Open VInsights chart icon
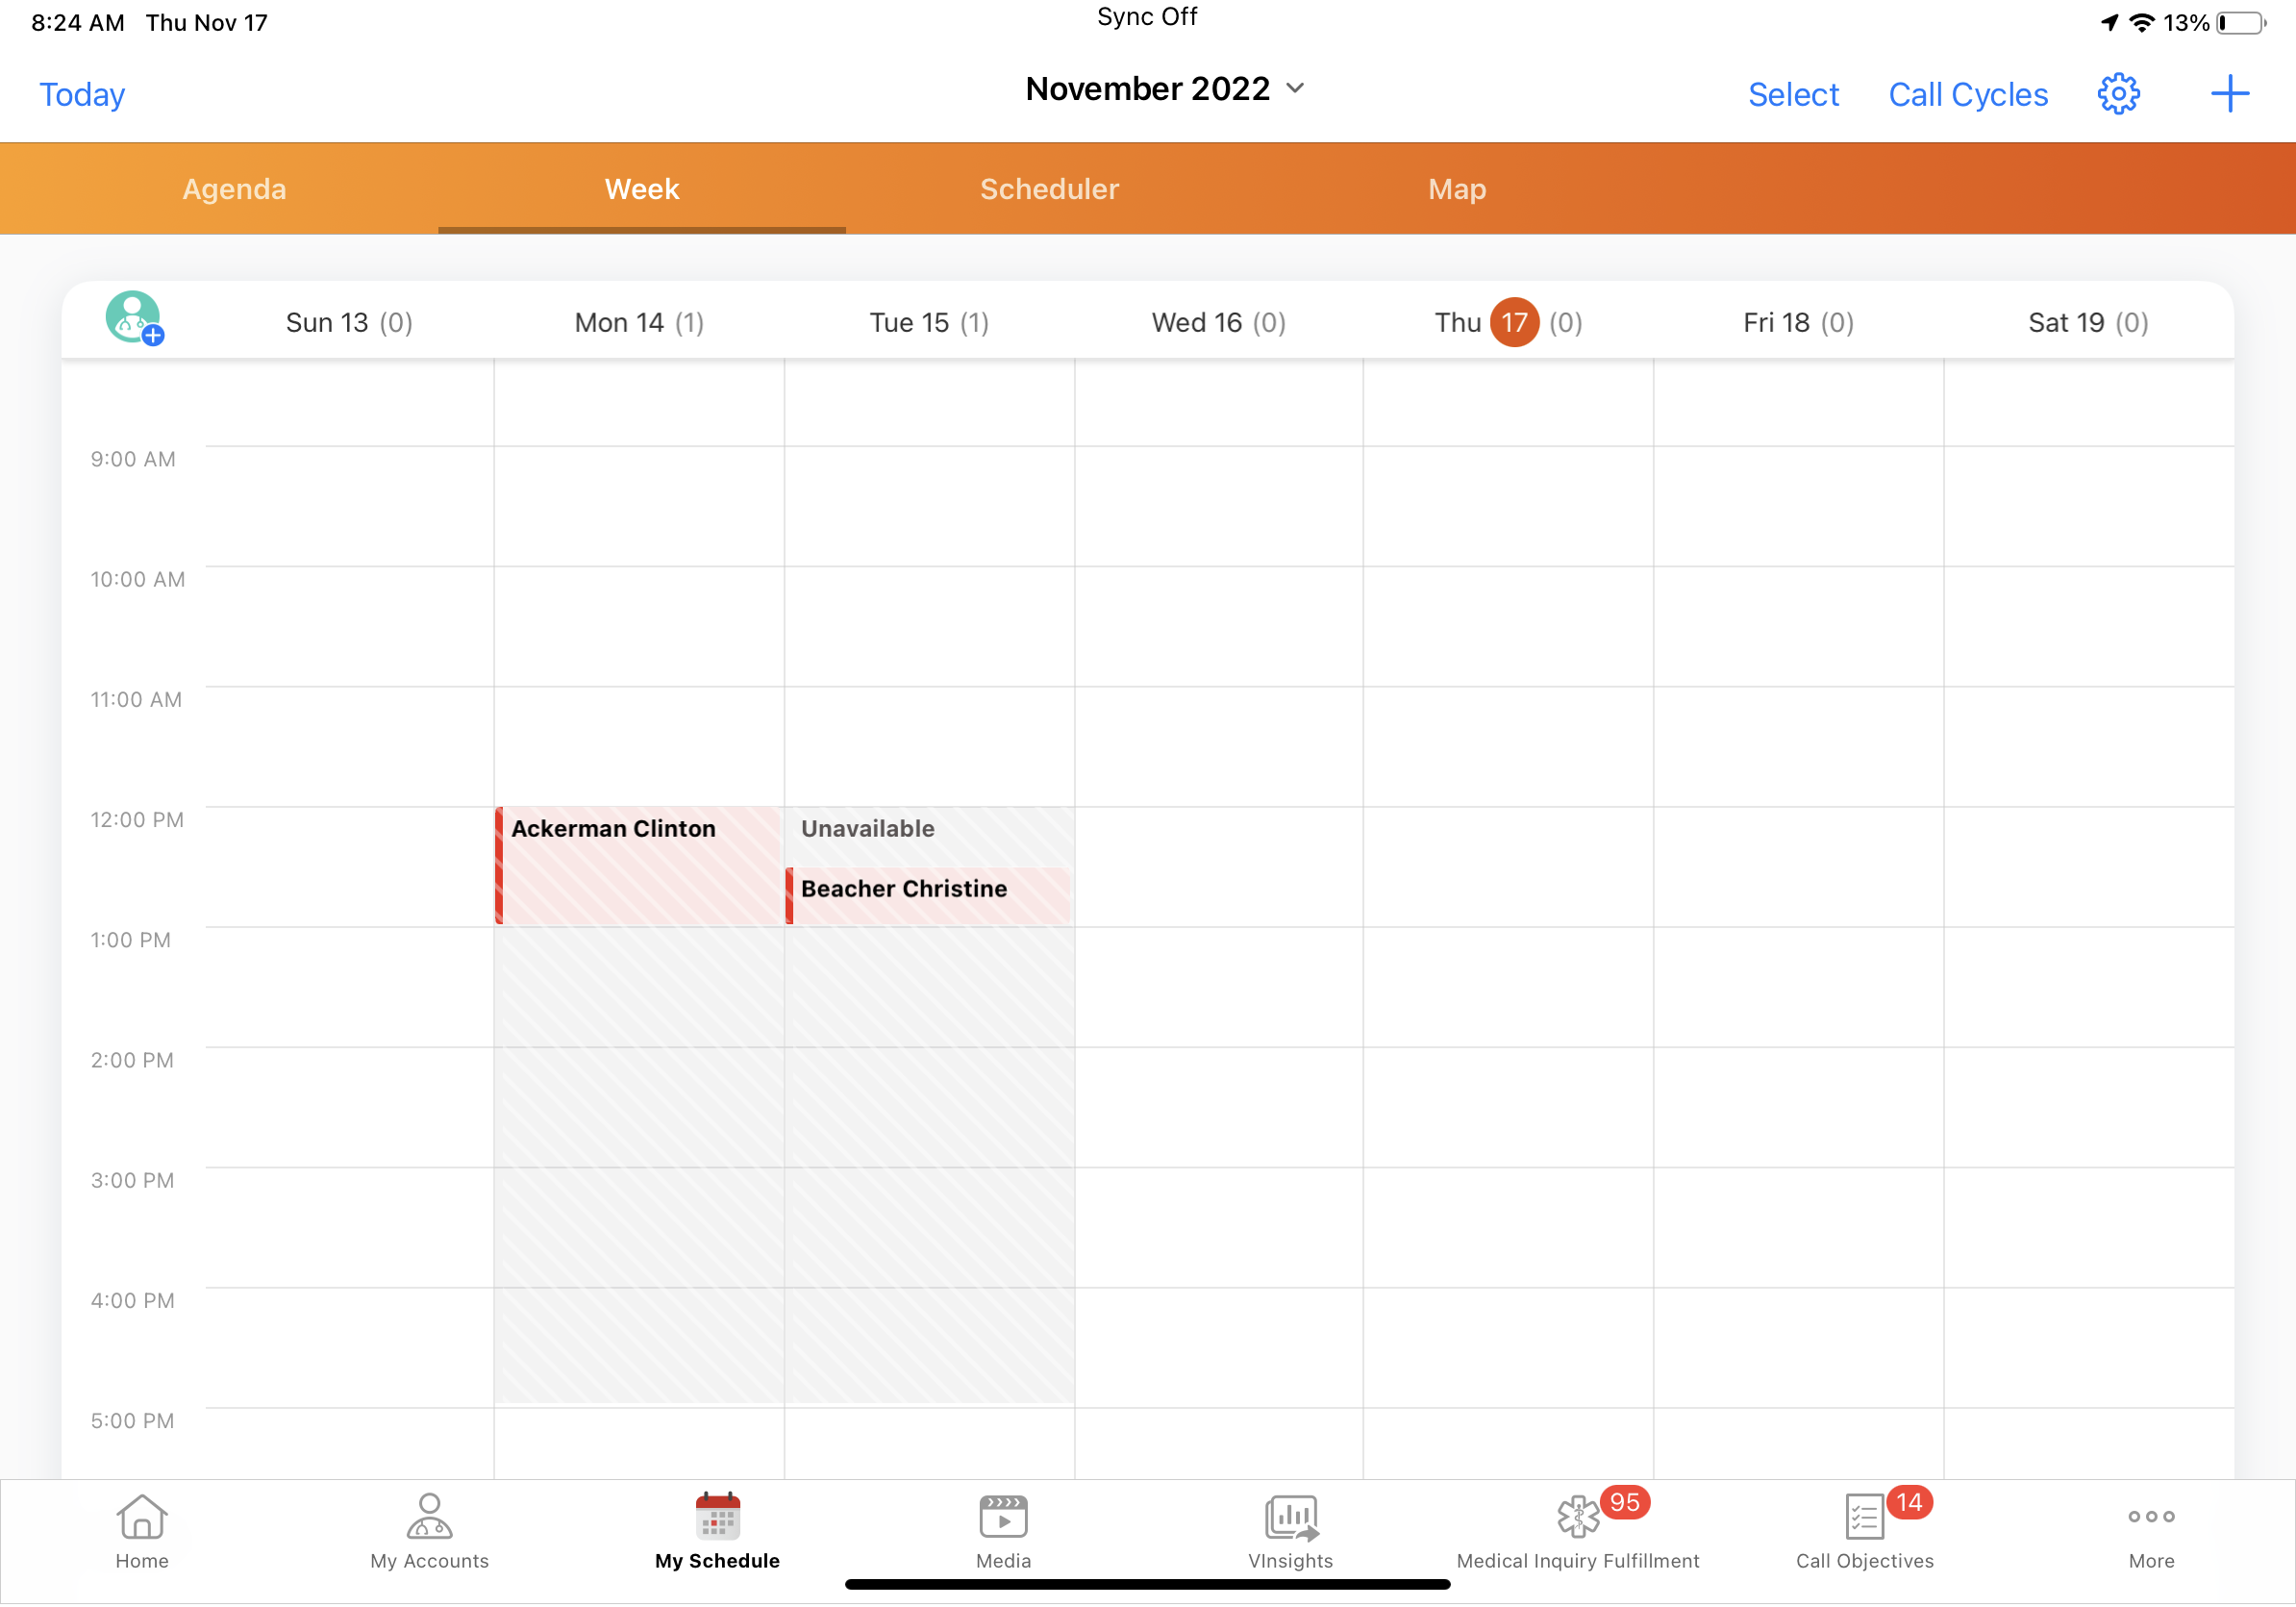The image size is (2296, 1607). pyautogui.click(x=1290, y=1530)
